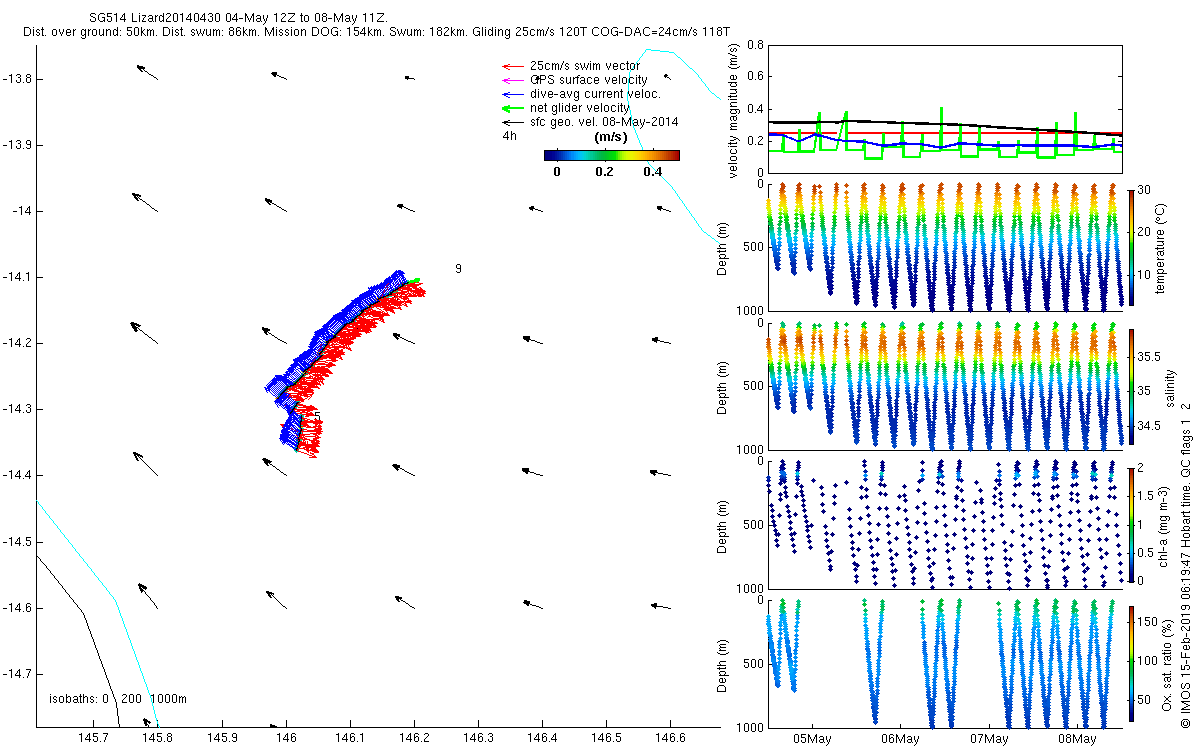
Task: Click the 4h label under the legend
Action: coord(509,136)
